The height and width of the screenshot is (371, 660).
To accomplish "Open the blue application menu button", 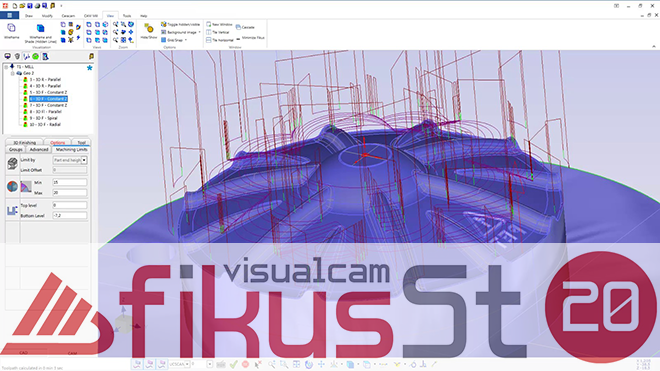I will [9, 15].
